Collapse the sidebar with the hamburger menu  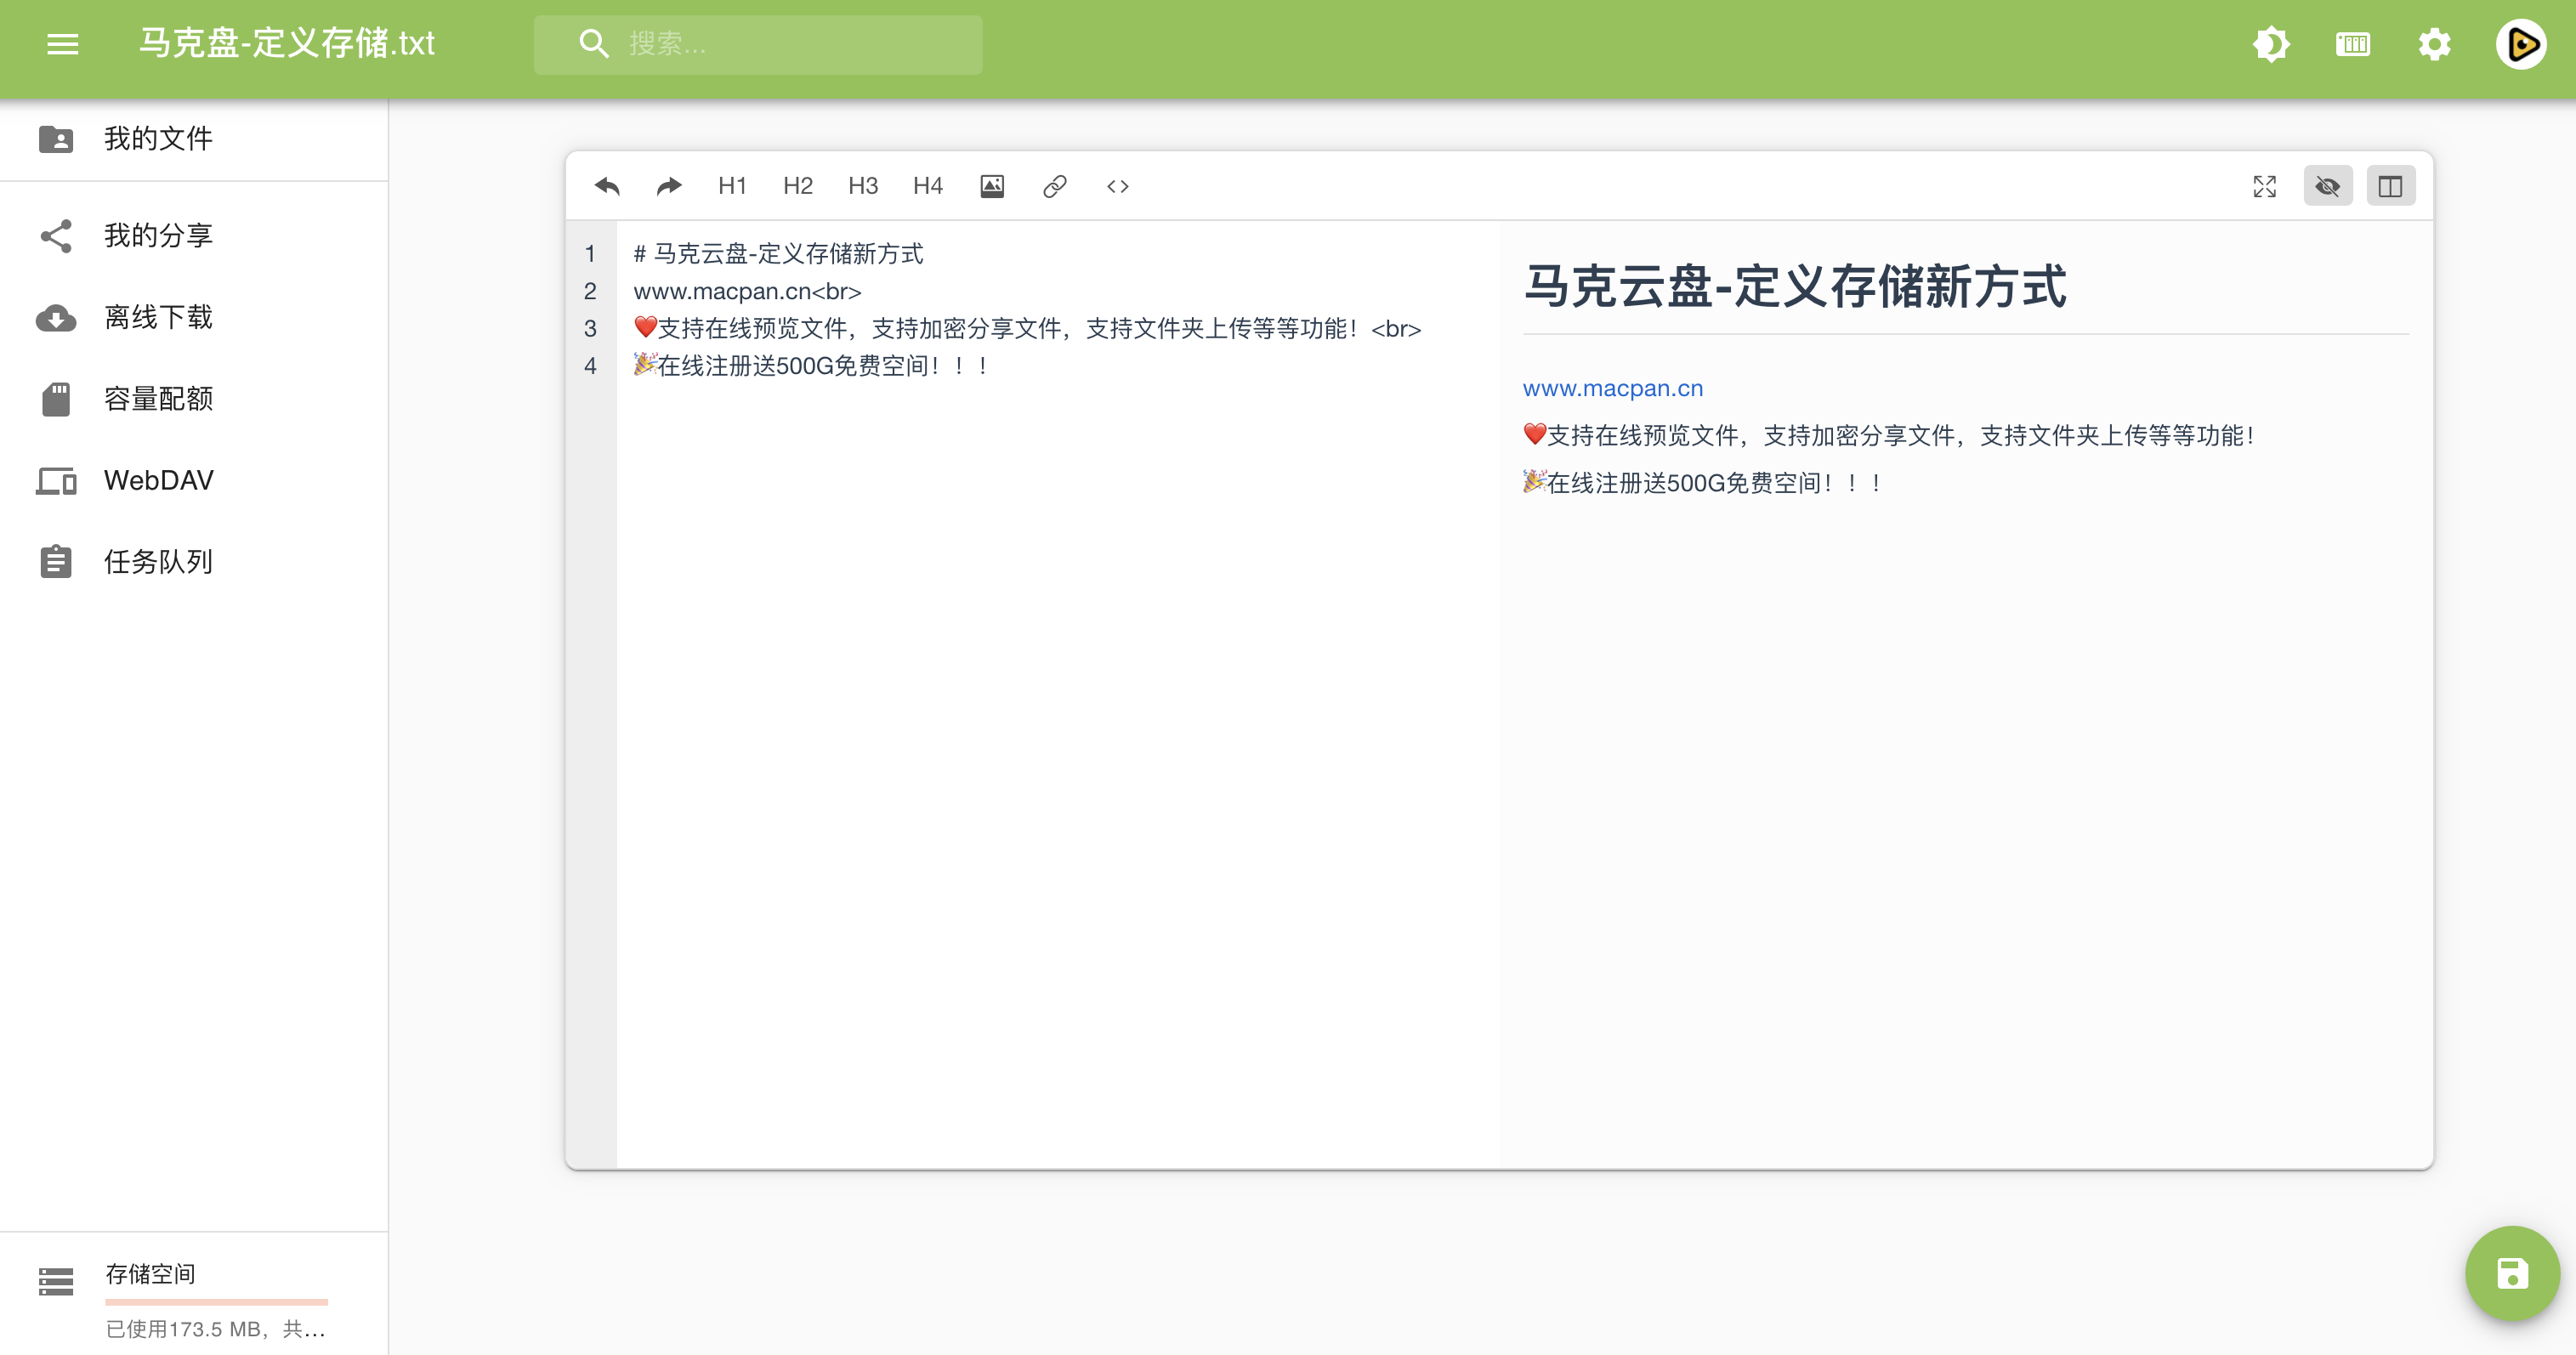point(62,44)
